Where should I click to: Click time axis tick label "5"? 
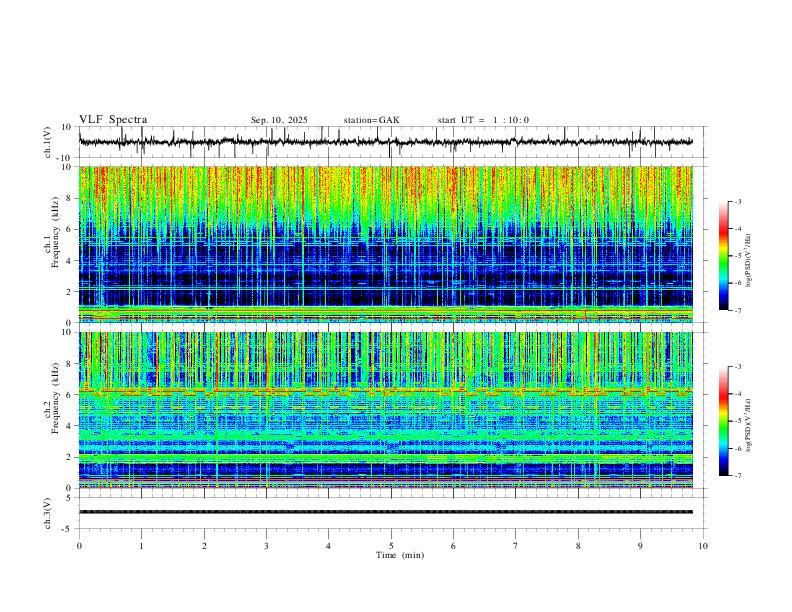(x=391, y=546)
